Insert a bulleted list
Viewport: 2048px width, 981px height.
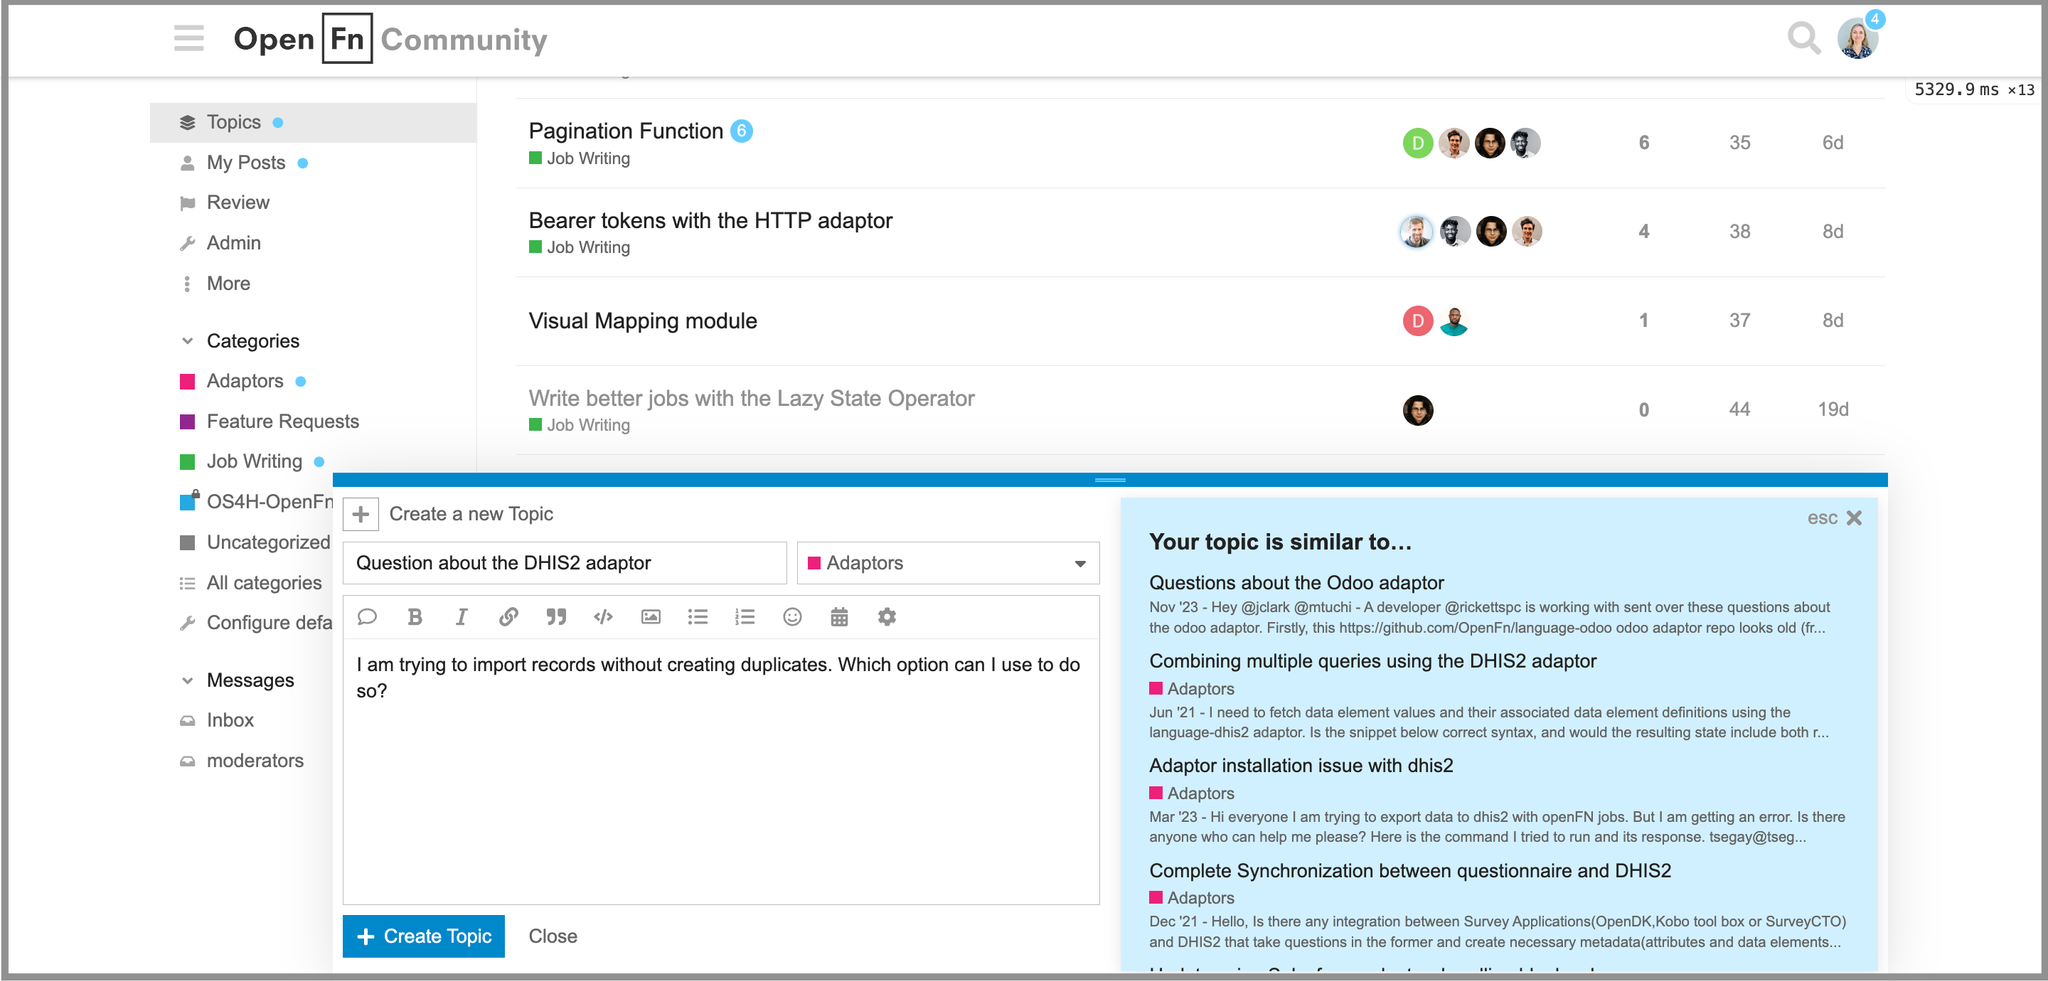[x=698, y=617]
